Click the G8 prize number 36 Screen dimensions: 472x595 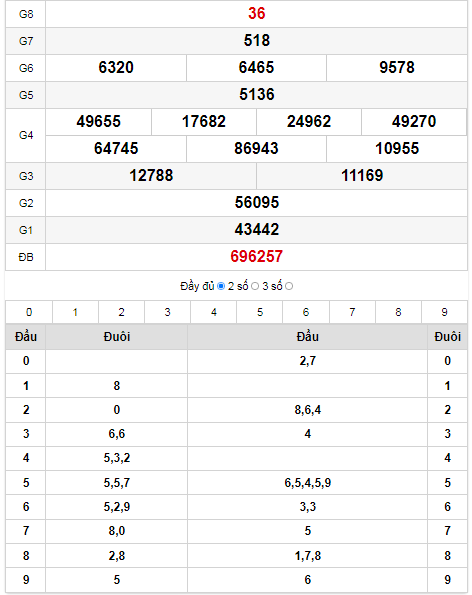256,13
